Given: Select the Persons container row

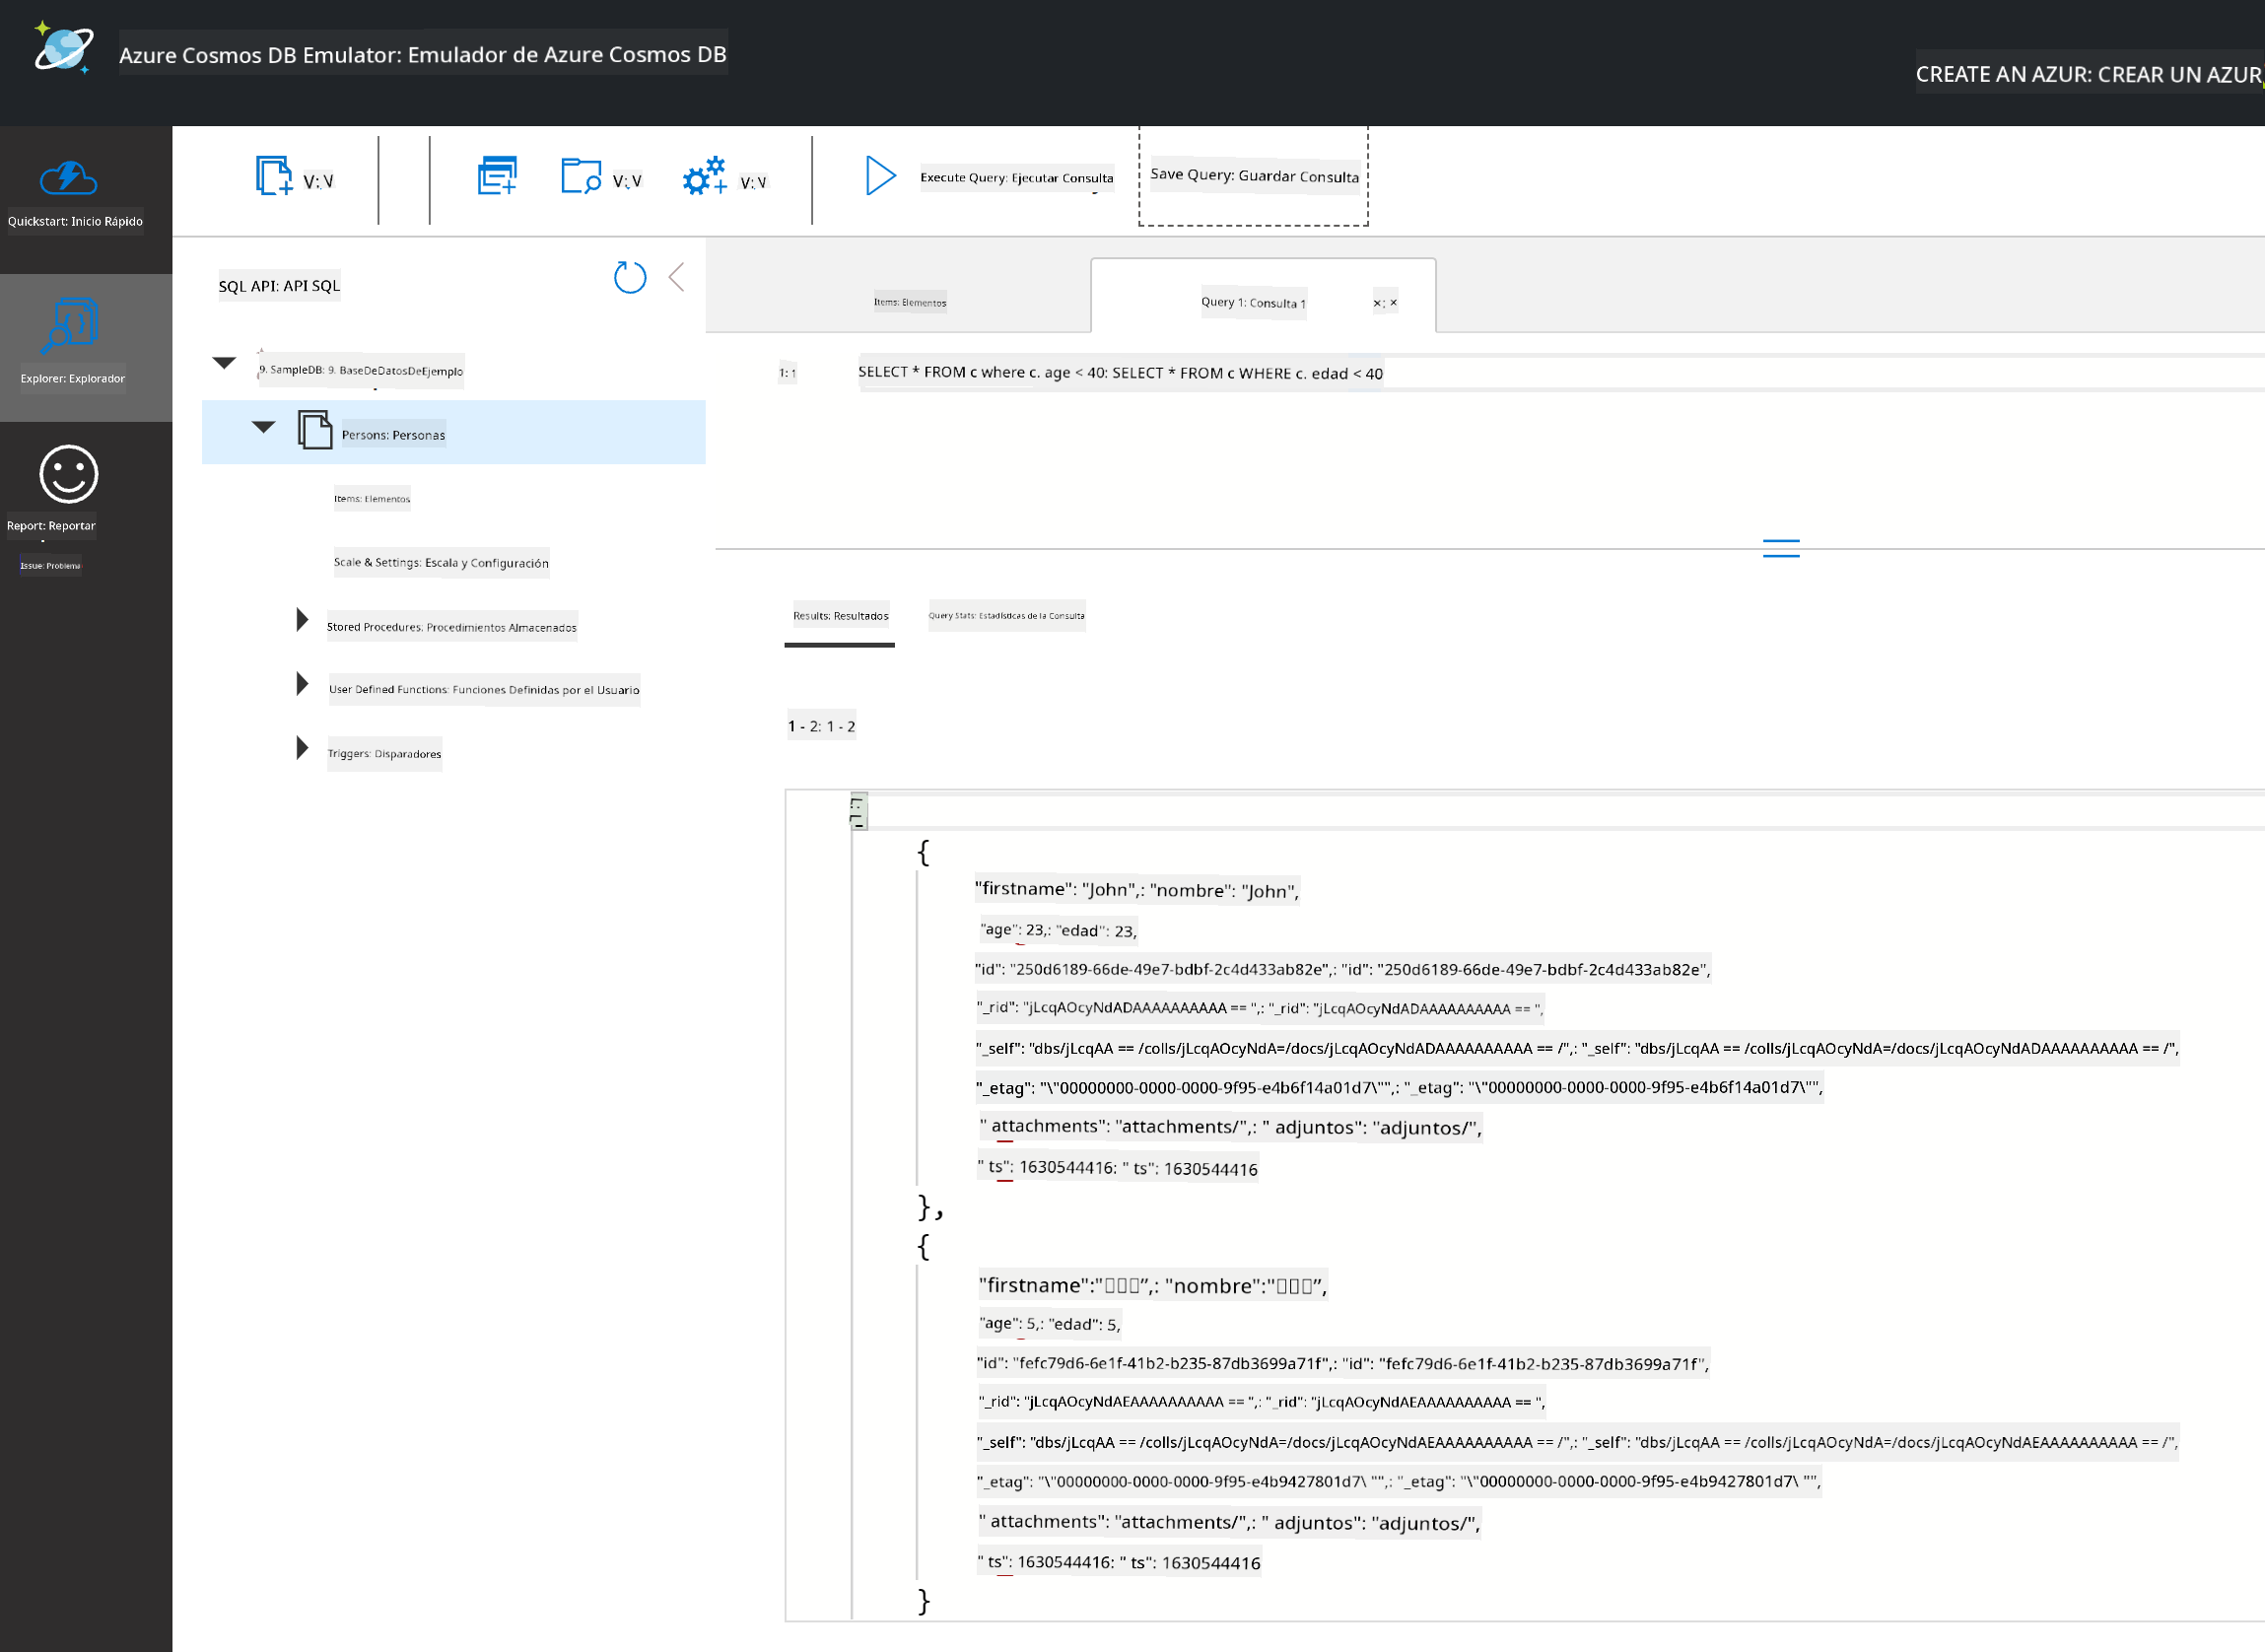Looking at the screenshot, I should tap(453, 432).
